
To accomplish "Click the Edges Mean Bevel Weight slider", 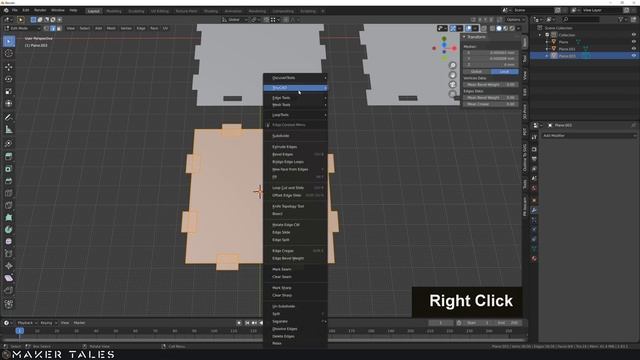I will point(491,98).
